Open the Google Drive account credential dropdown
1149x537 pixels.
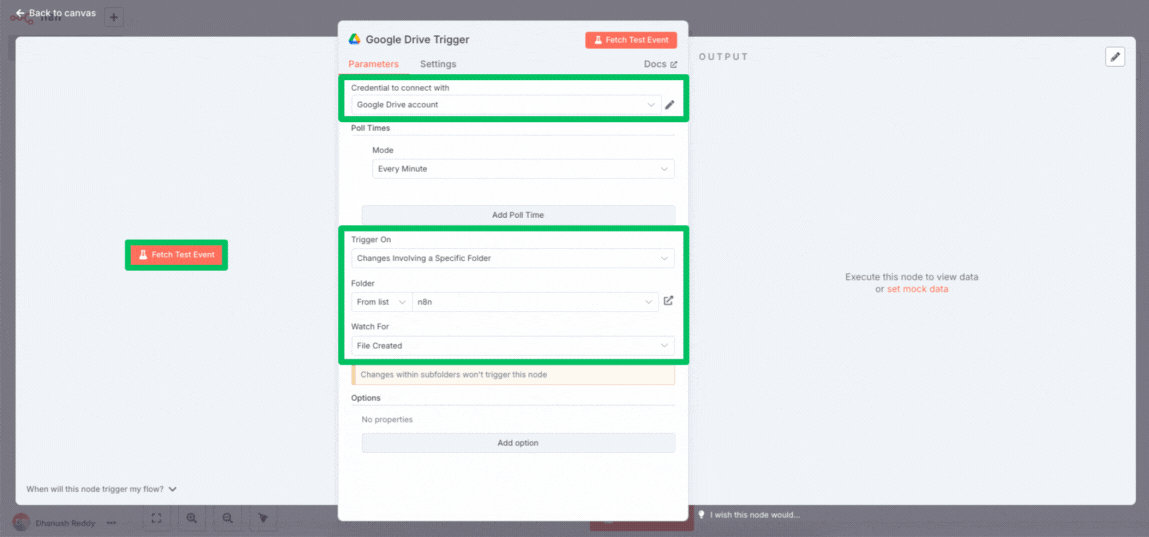coord(507,105)
